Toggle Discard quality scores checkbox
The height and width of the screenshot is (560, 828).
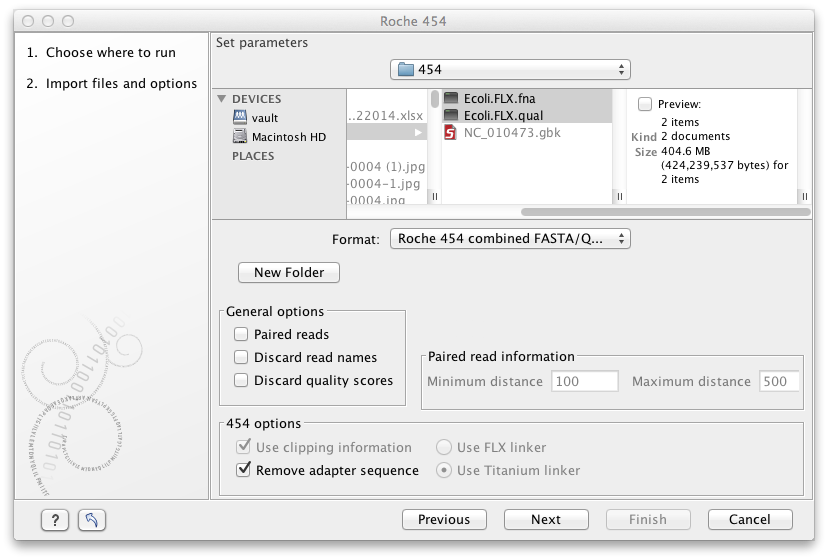(241, 381)
